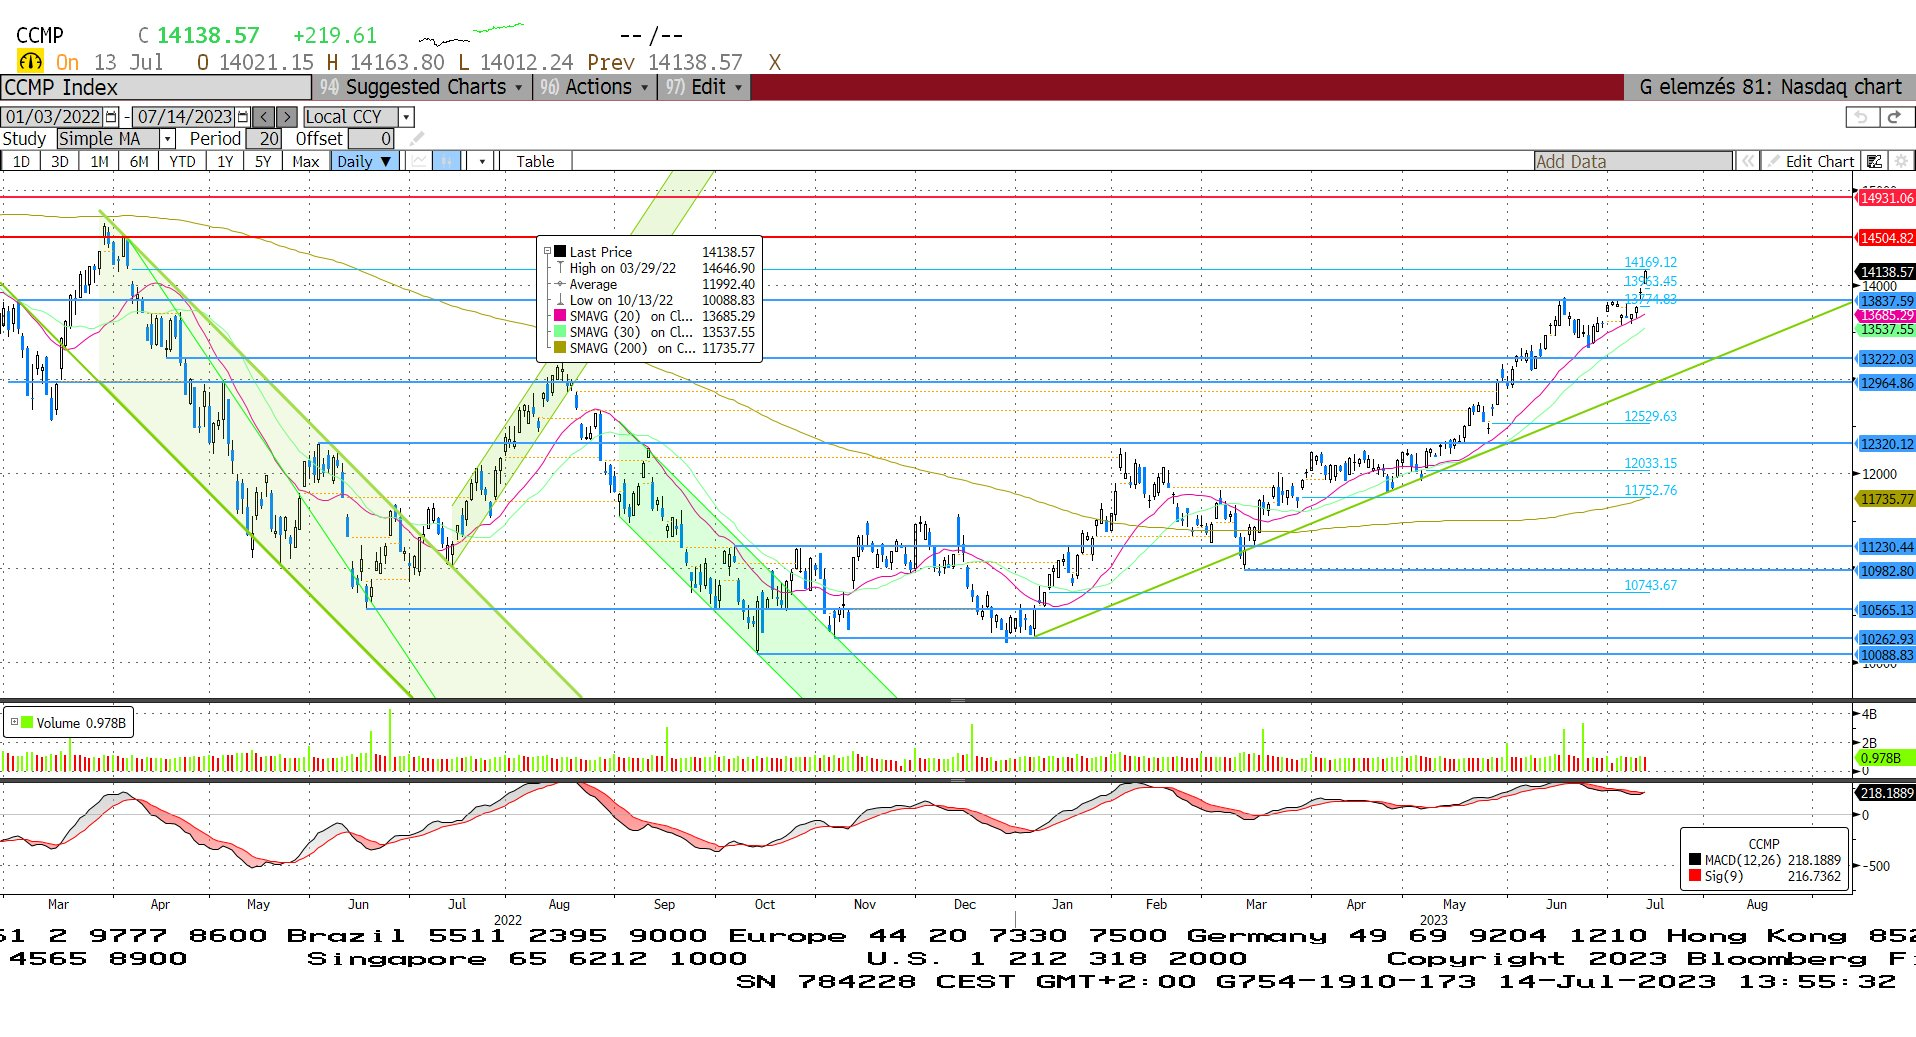Select the 1Y range tab
1916x1037 pixels.
(225, 161)
